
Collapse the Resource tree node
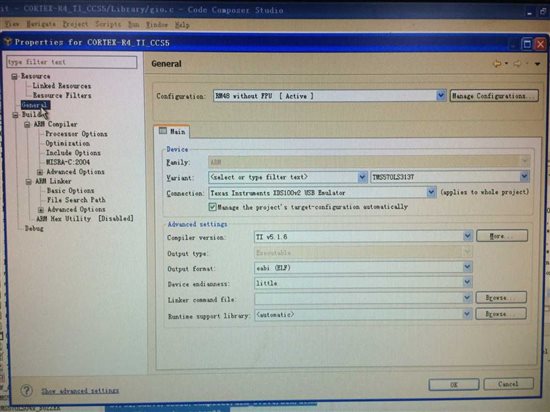[x=14, y=76]
